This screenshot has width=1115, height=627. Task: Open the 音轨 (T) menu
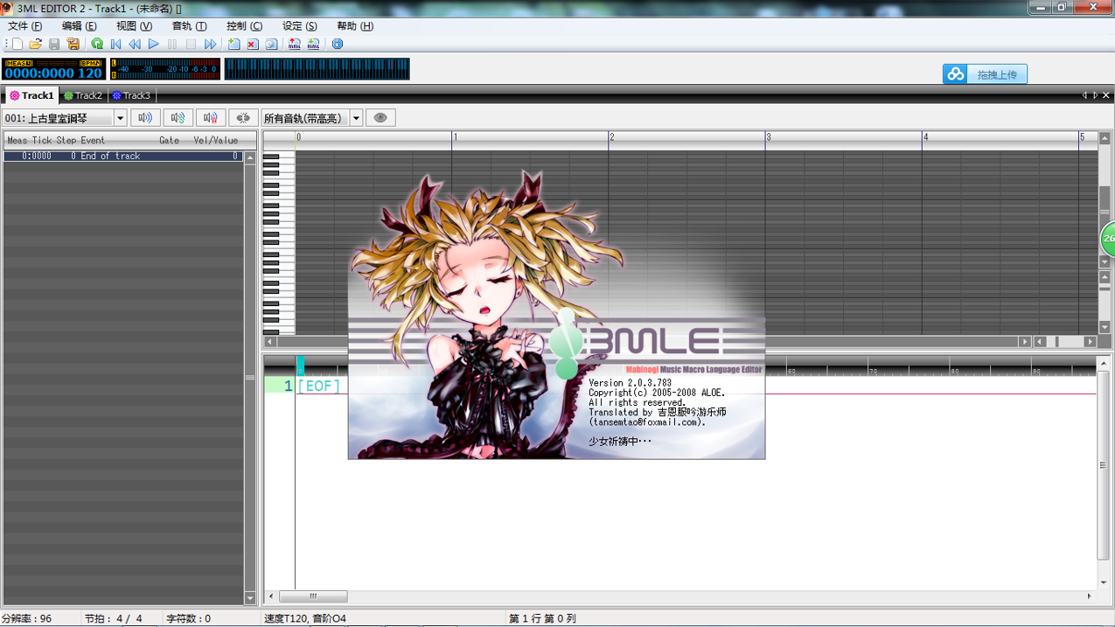pyautogui.click(x=189, y=26)
